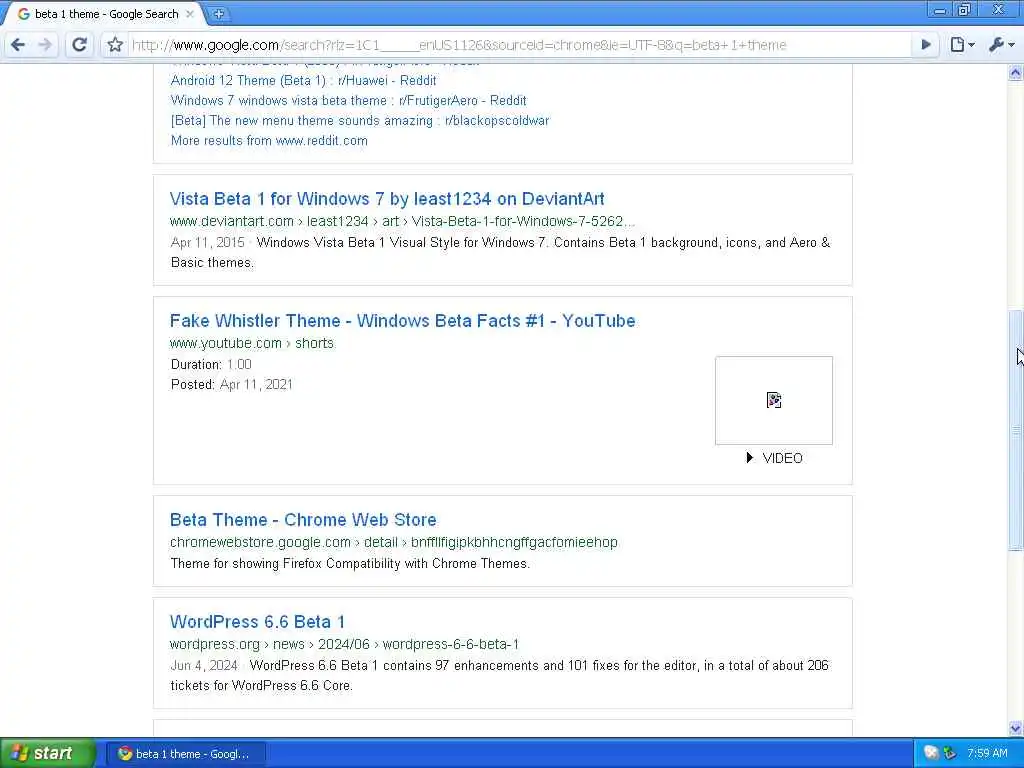The height and width of the screenshot is (768, 1024).
Task: Click the VIDEO play label under thumbnail
Action: click(x=775, y=458)
